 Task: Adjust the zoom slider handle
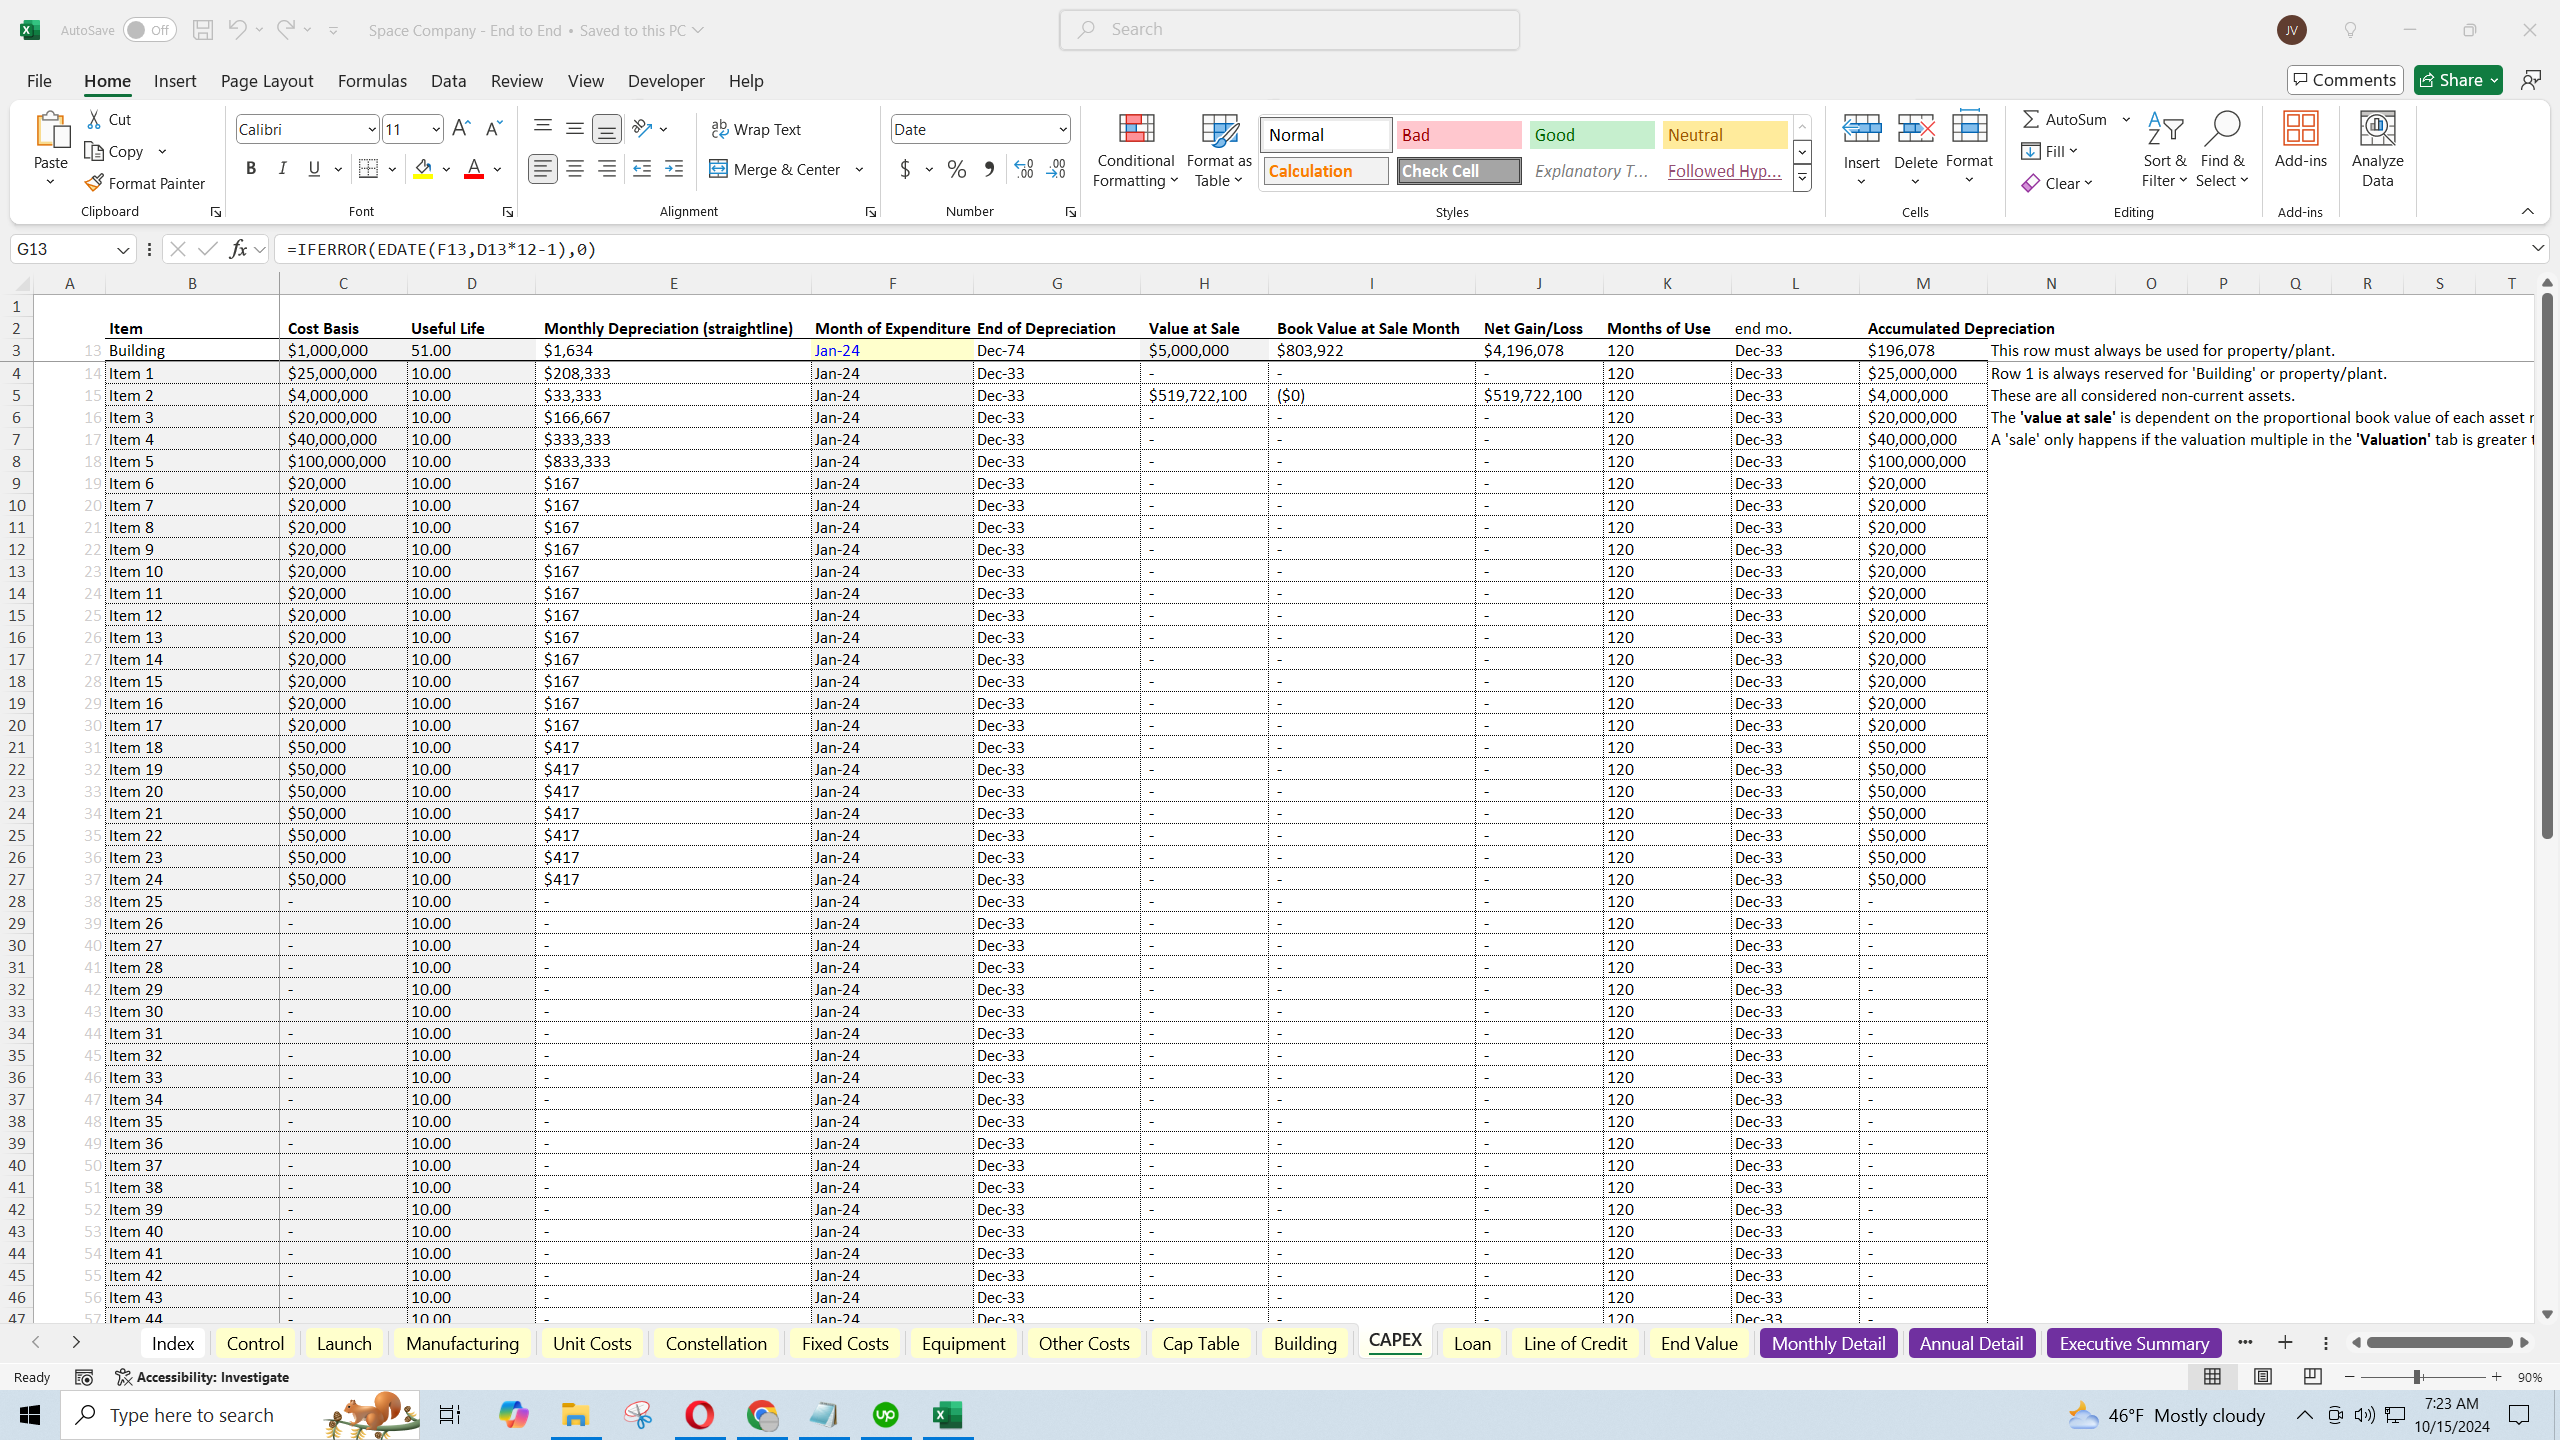click(x=2417, y=1377)
